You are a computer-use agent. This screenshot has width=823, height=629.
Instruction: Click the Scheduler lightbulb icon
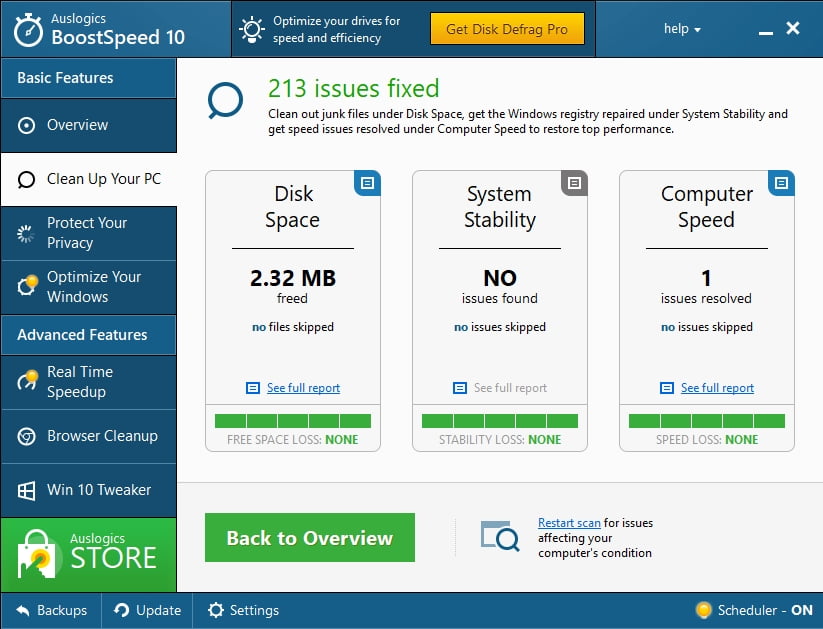point(703,610)
